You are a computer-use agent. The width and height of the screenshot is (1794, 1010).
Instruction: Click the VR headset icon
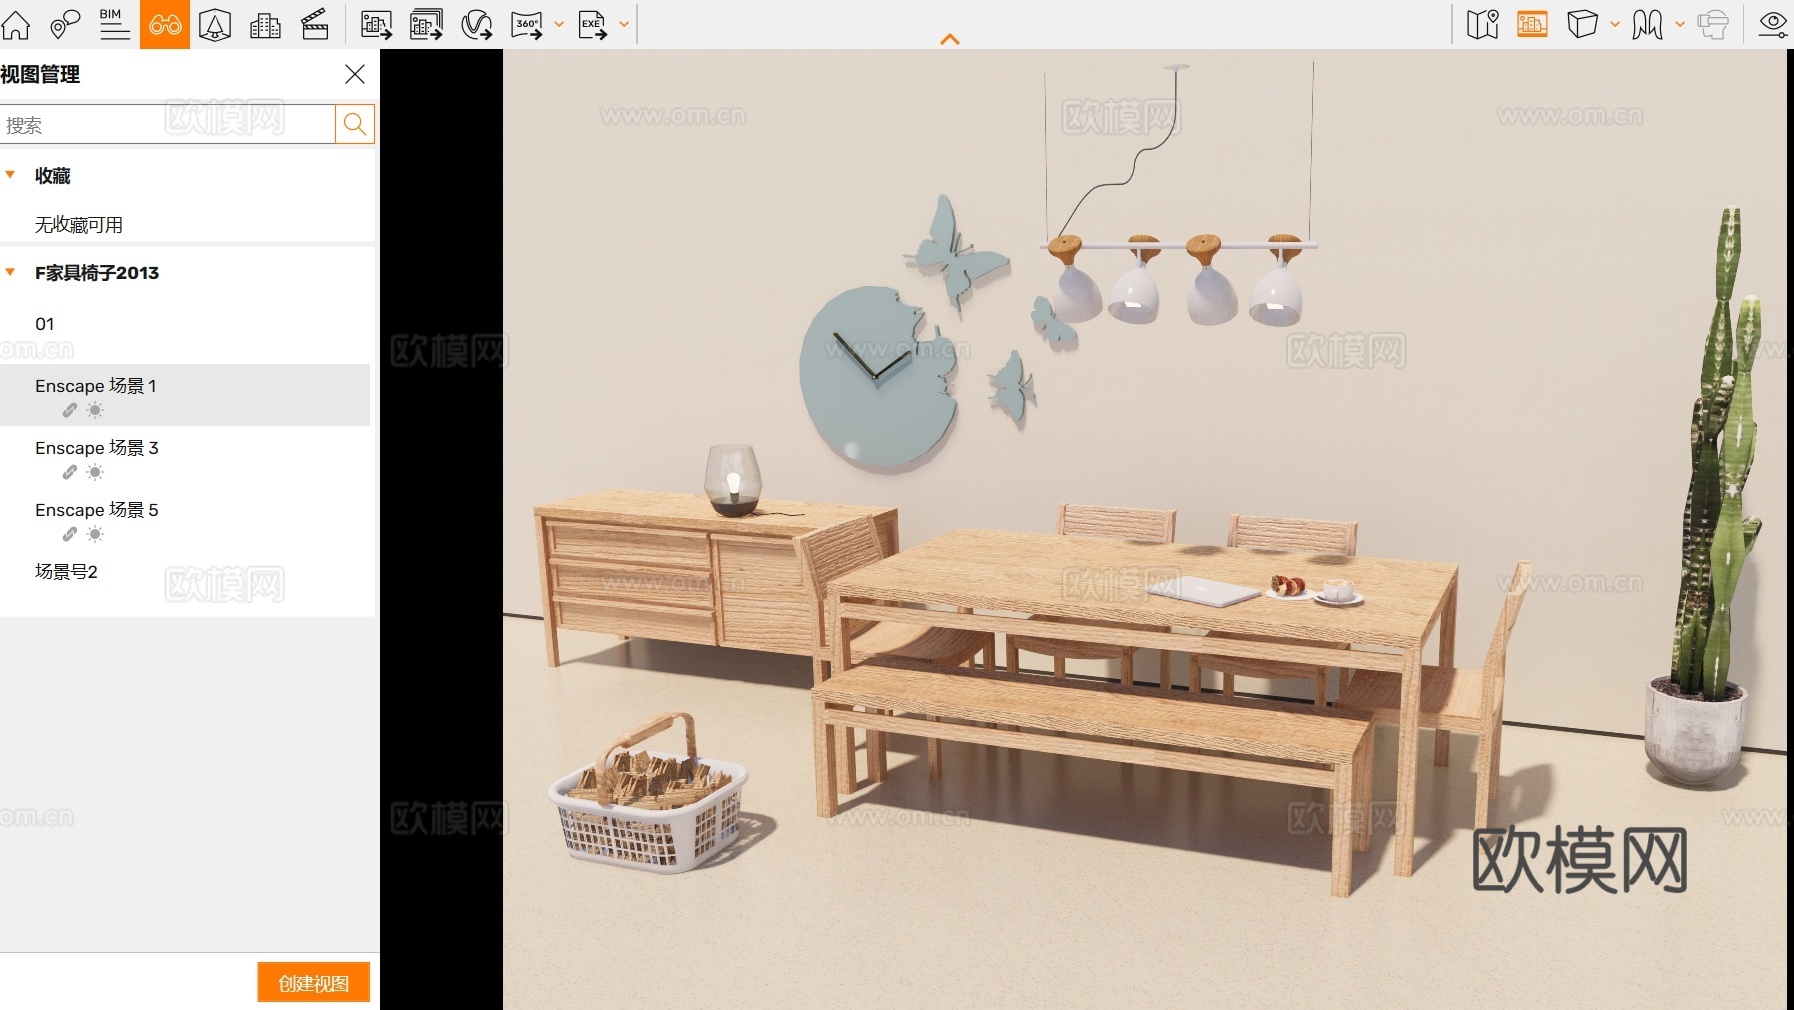click(x=1713, y=24)
